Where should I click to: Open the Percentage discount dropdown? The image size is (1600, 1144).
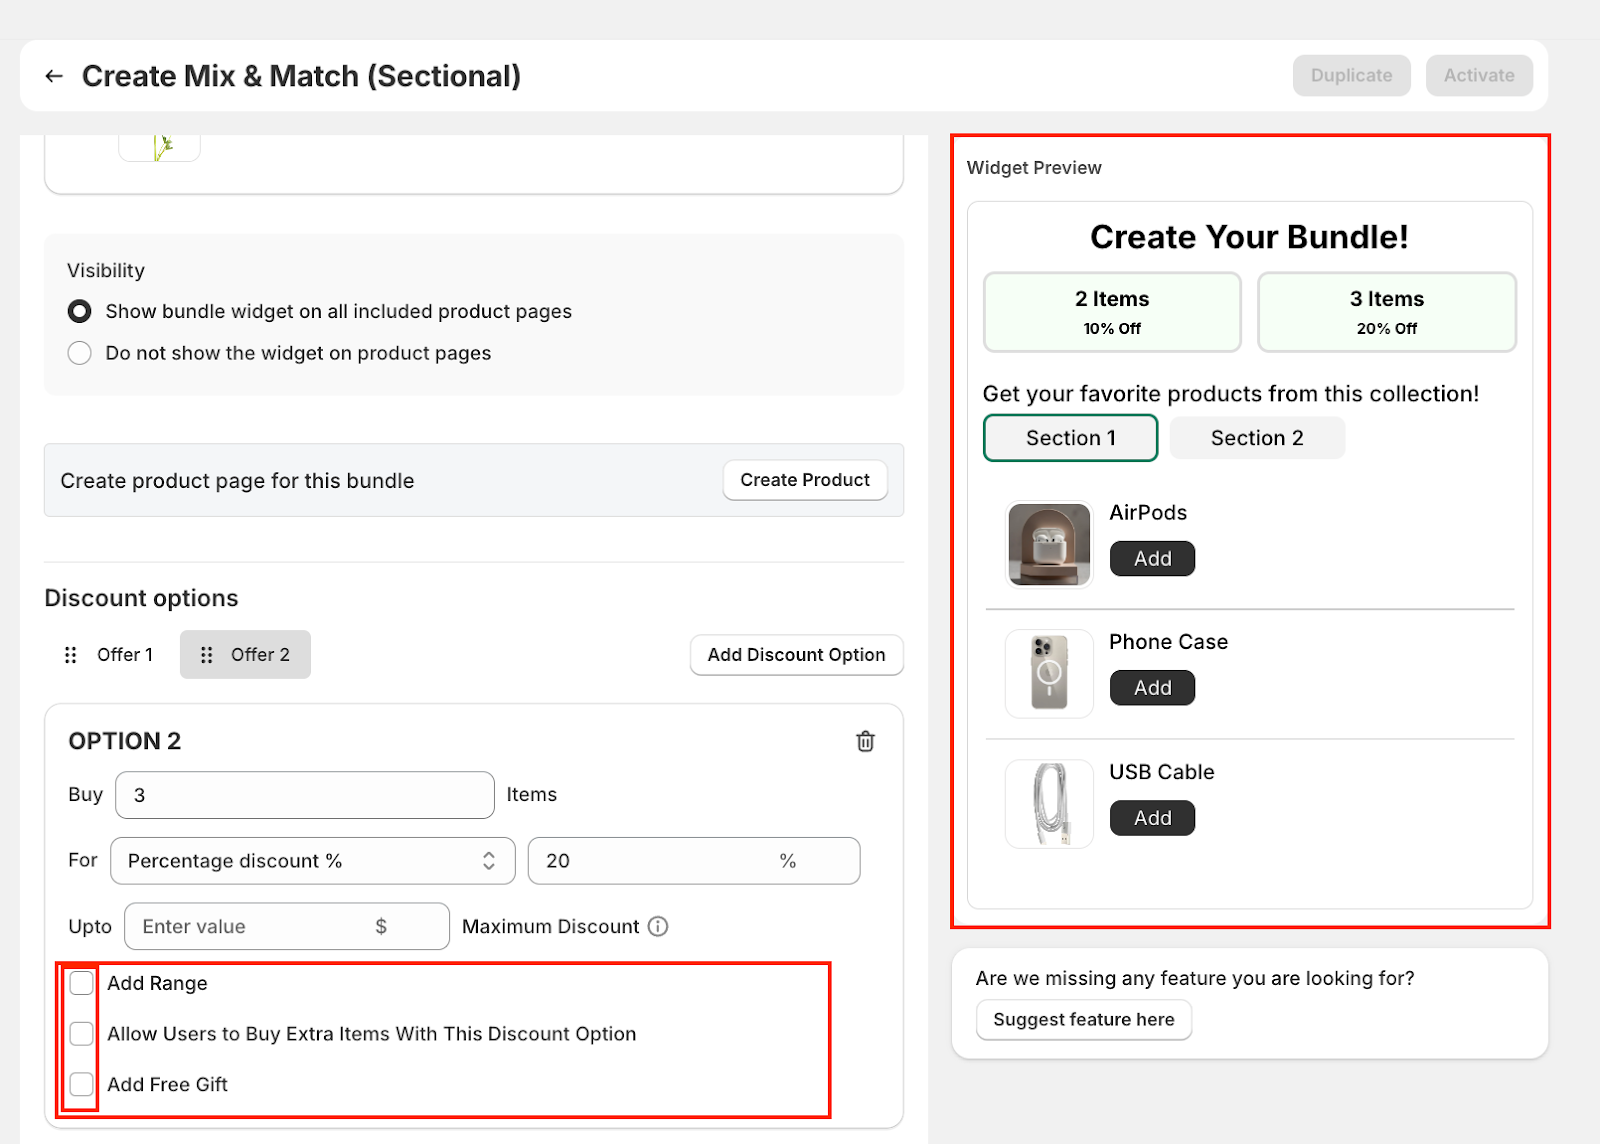click(x=312, y=861)
